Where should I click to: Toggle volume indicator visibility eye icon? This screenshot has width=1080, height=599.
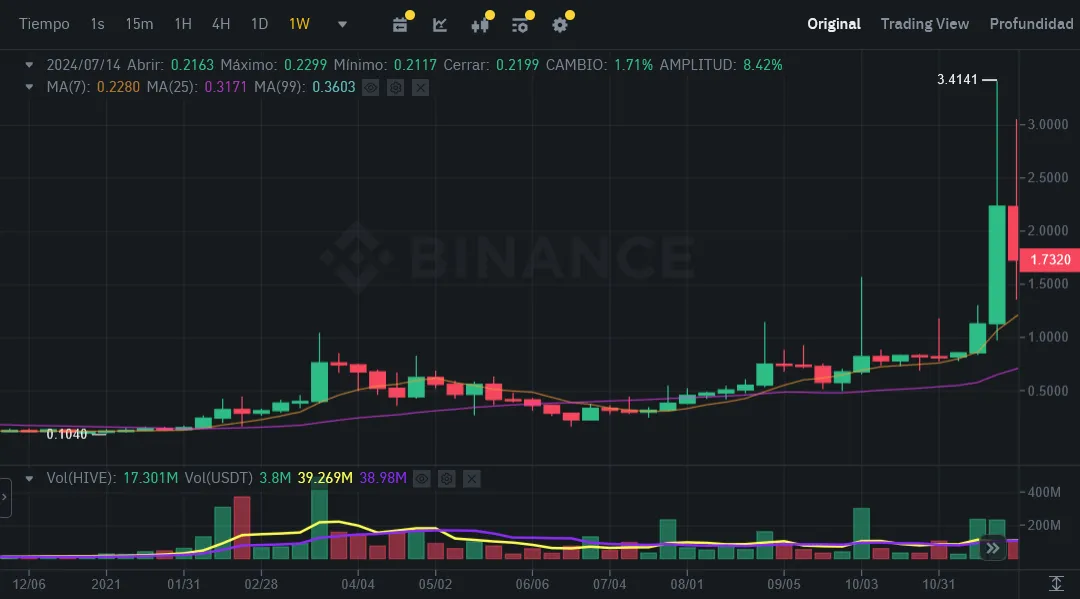pos(422,479)
